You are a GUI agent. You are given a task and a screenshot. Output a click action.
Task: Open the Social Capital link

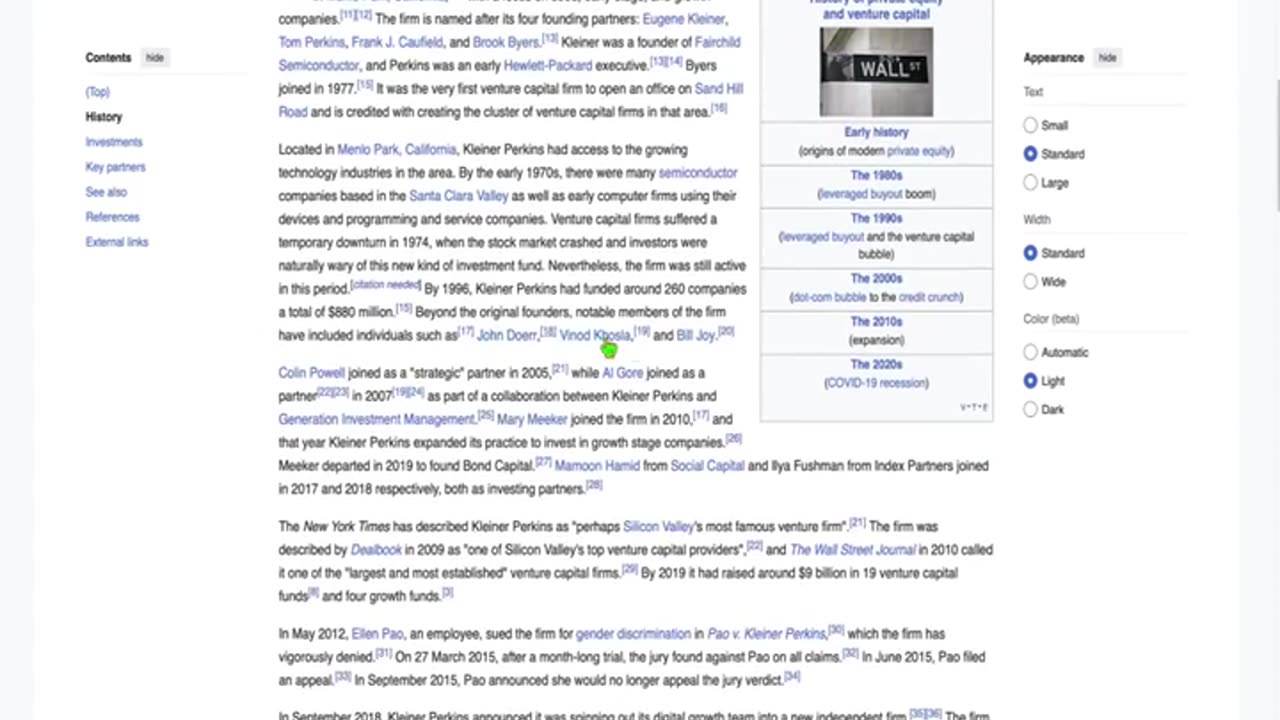click(707, 466)
